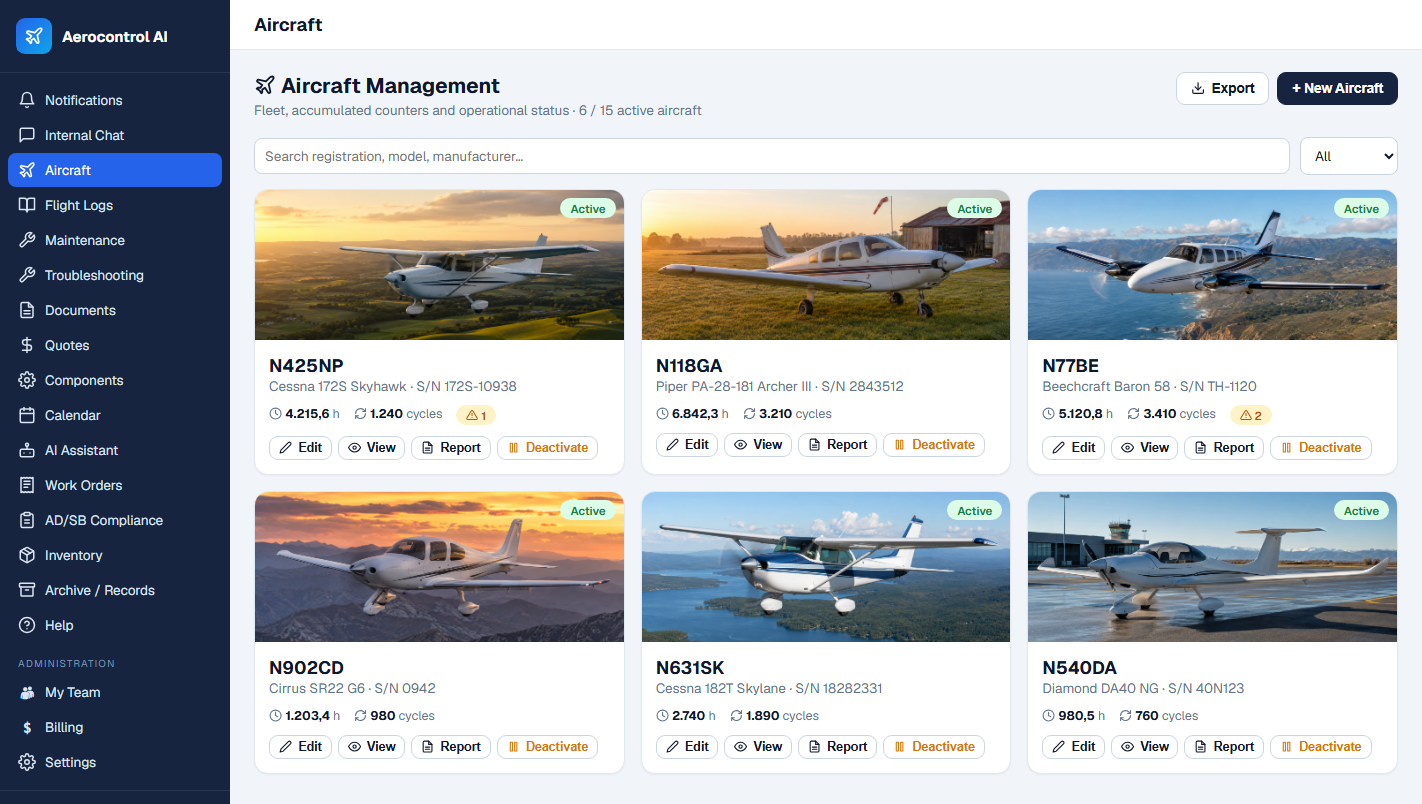View details of aircraft N118GA

tap(757, 444)
